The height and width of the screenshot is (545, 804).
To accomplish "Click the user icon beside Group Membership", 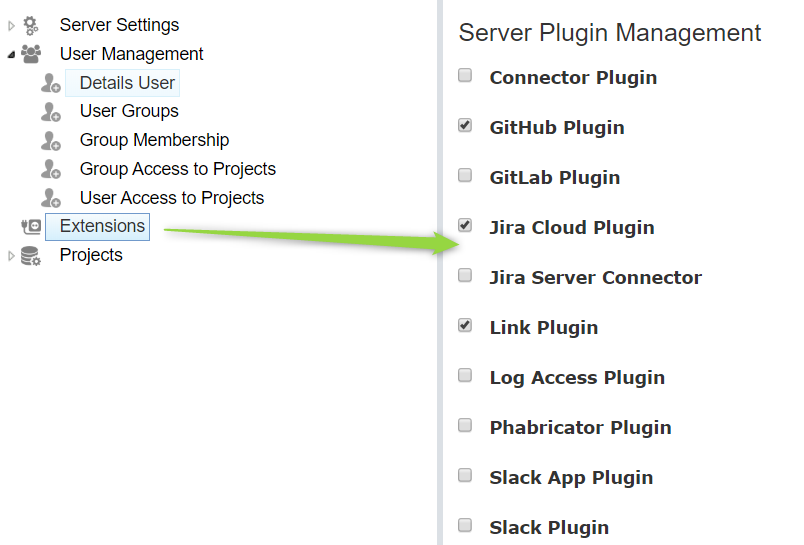I will [x=51, y=140].
